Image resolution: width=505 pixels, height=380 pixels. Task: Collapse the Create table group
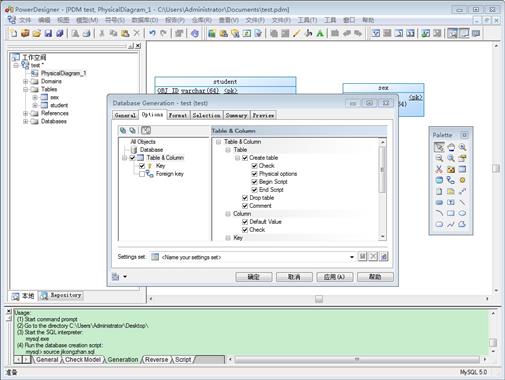pyautogui.click(x=237, y=158)
